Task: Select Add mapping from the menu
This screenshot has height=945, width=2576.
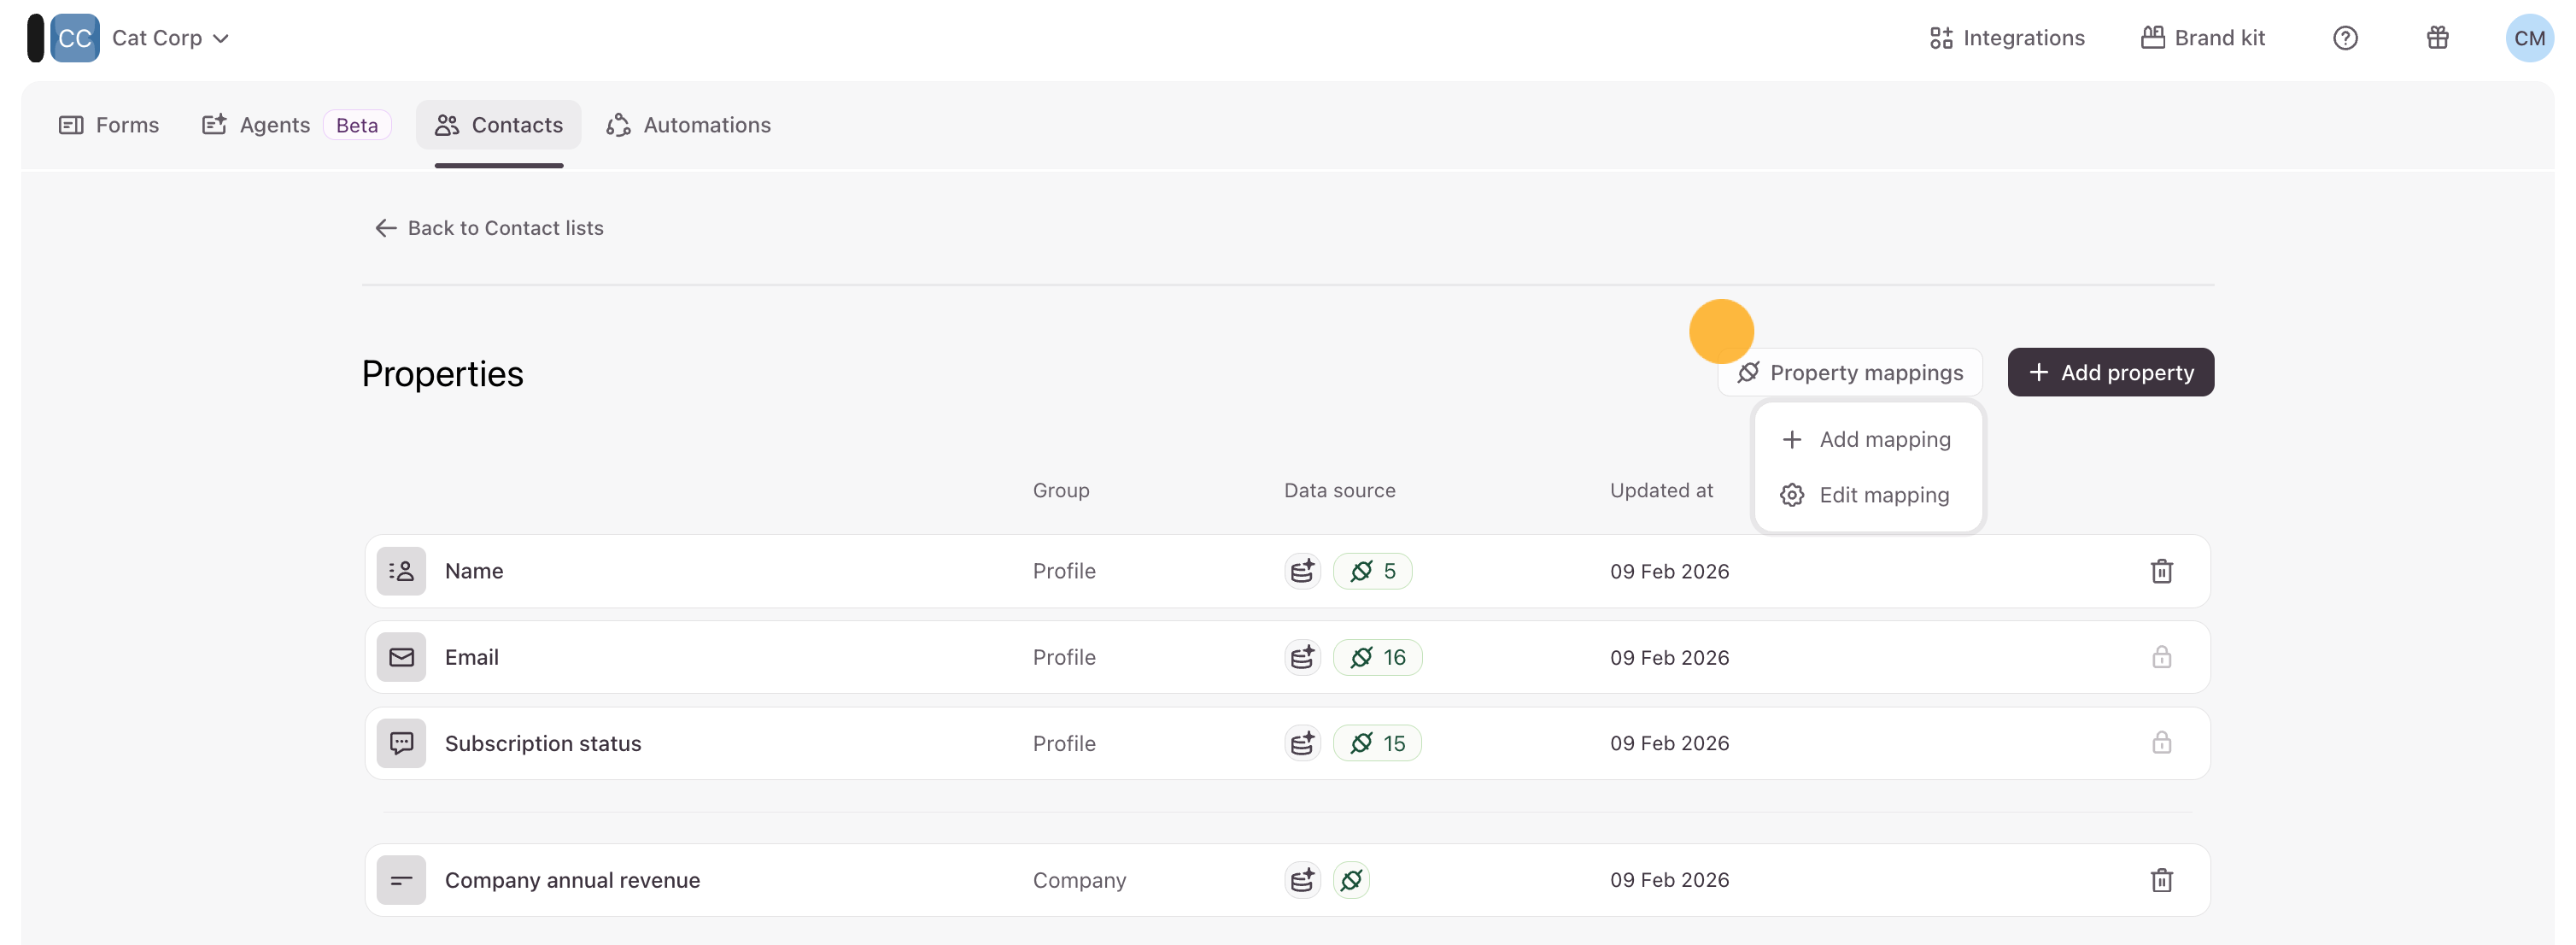Action: tap(1867, 439)
